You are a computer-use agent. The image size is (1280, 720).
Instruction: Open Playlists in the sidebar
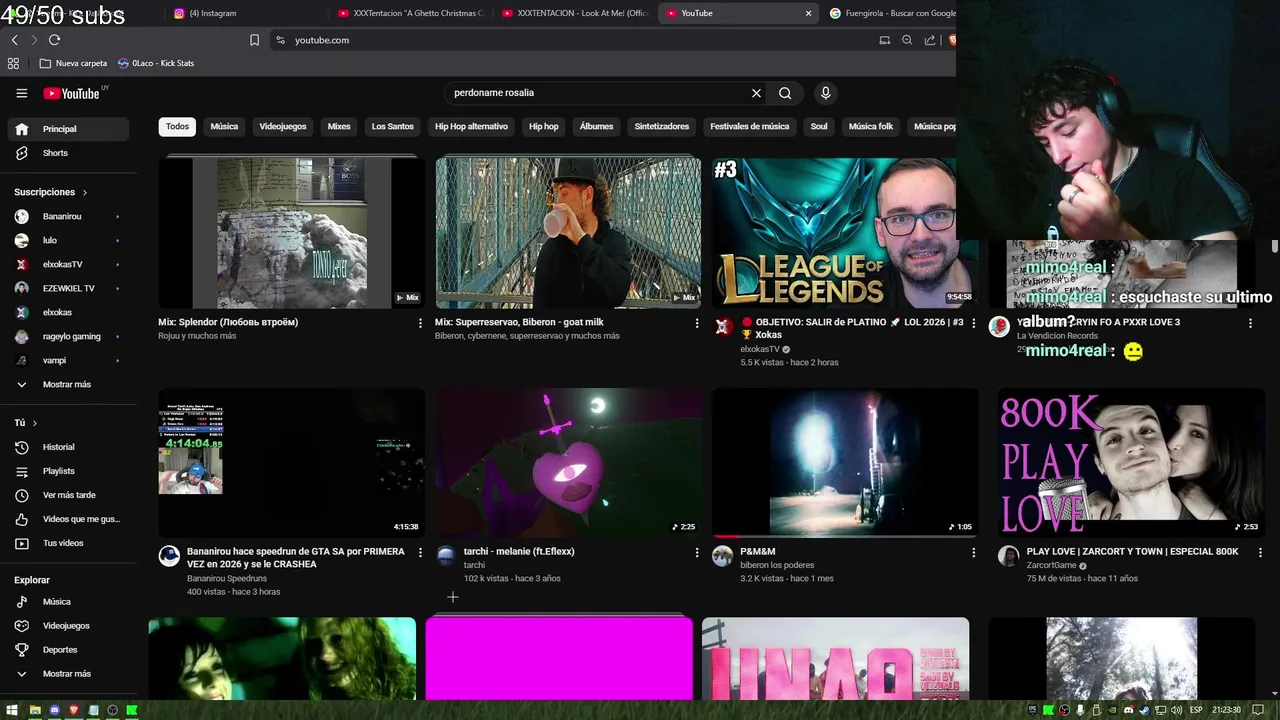[68, 471]
